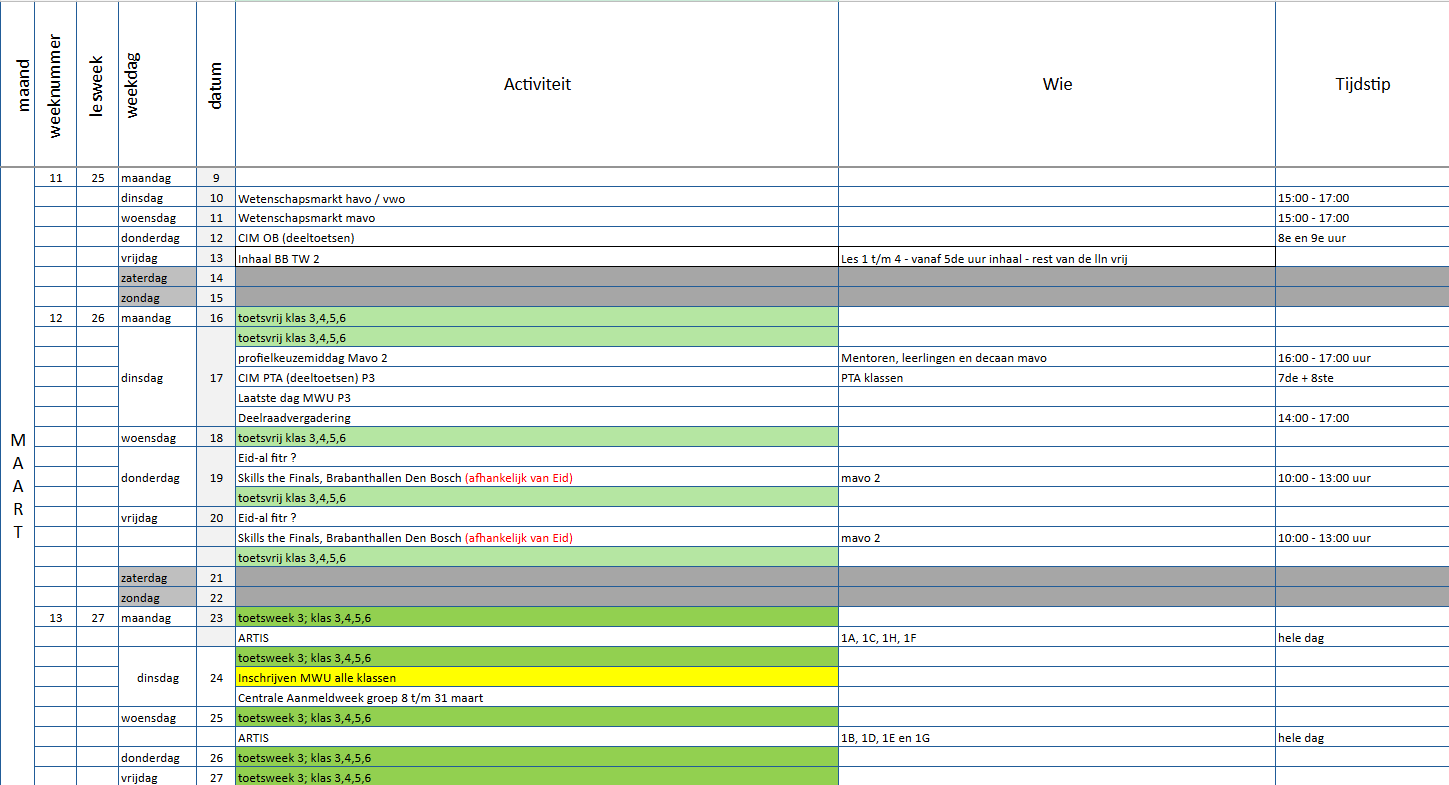Select the rotated weeknummer header cell

pos(56,84)
